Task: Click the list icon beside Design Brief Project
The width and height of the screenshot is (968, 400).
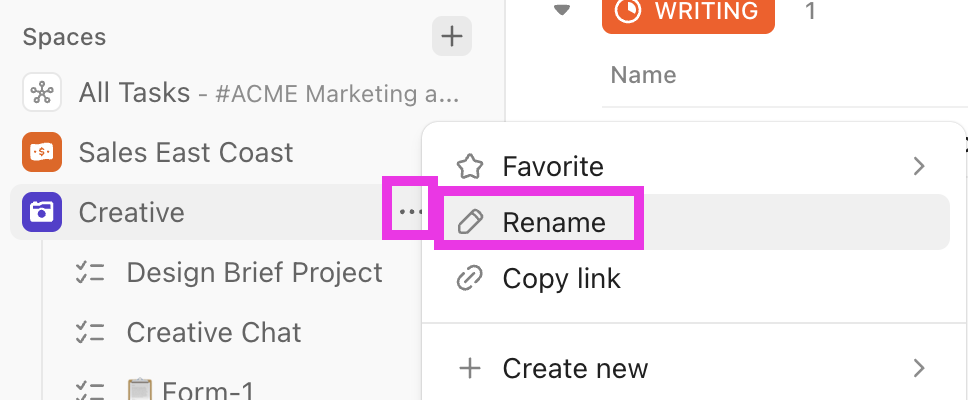Action: (91, 273)
